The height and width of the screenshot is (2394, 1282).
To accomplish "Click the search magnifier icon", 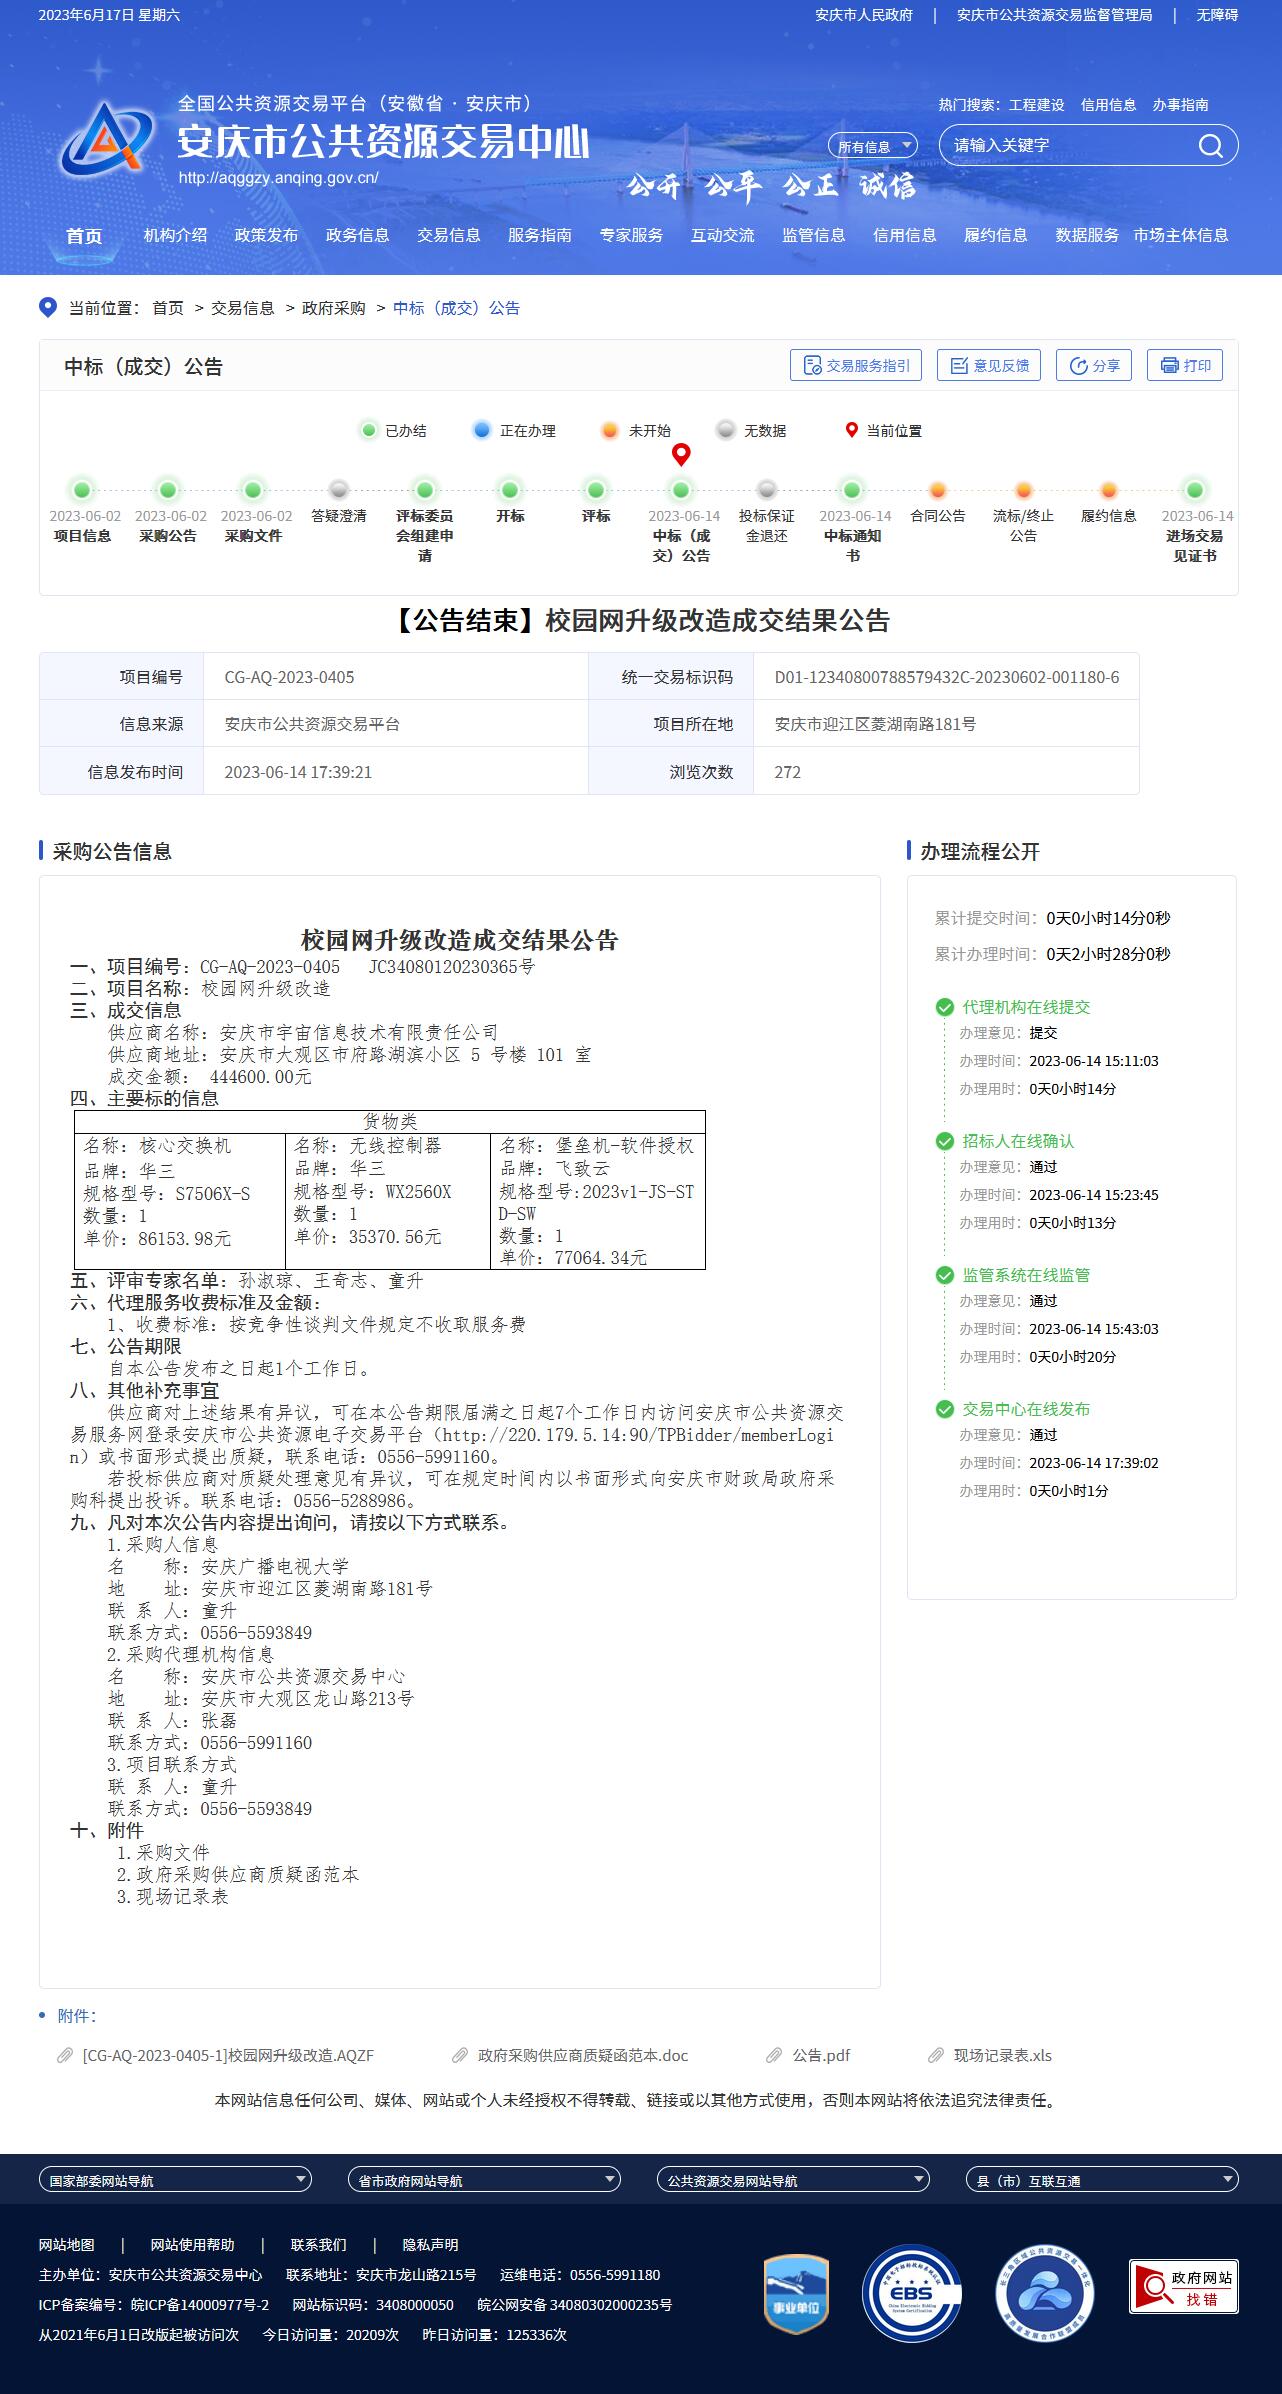I will tap(1210, 146).
